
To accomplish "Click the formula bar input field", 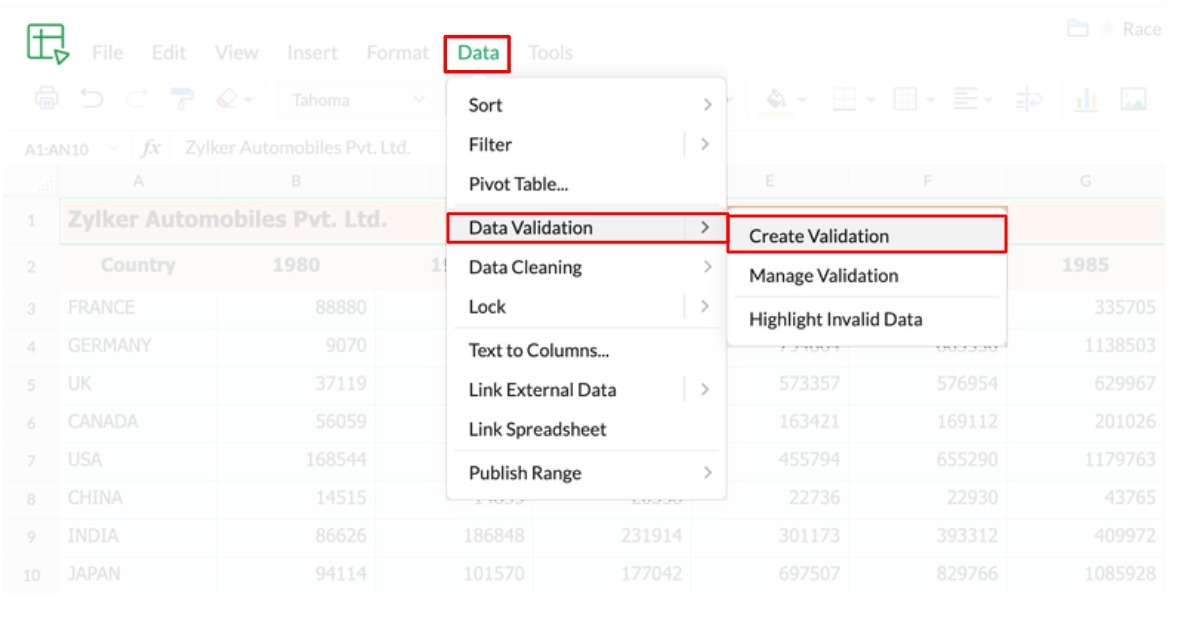I will click(x=300, y=149).
